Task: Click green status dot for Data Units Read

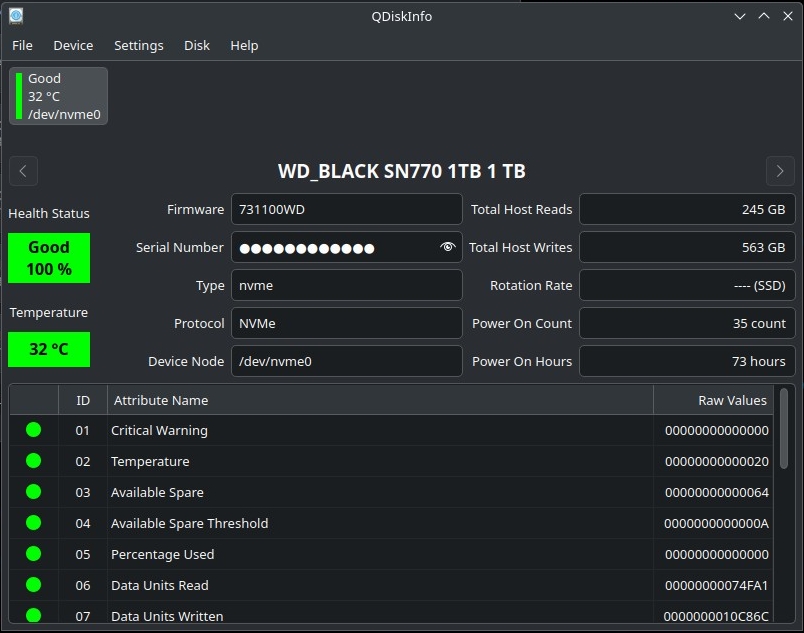Action: click(x=33, y=585)
